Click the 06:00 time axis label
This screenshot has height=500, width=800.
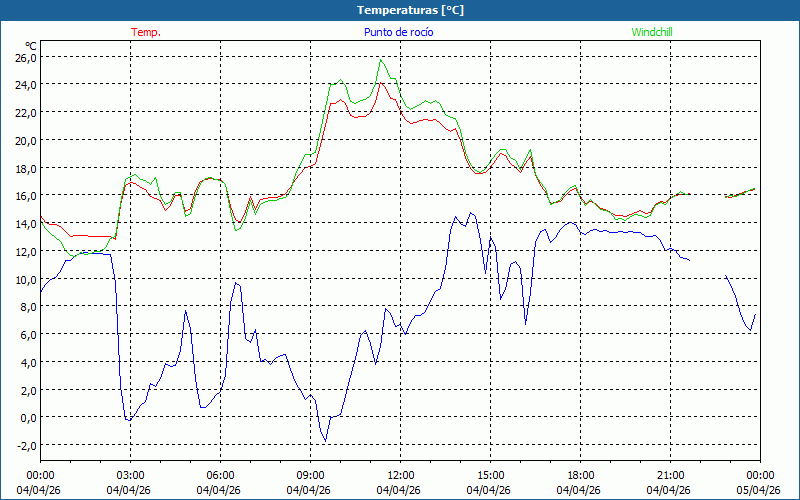pyautogui.click(x=220, y=475)
